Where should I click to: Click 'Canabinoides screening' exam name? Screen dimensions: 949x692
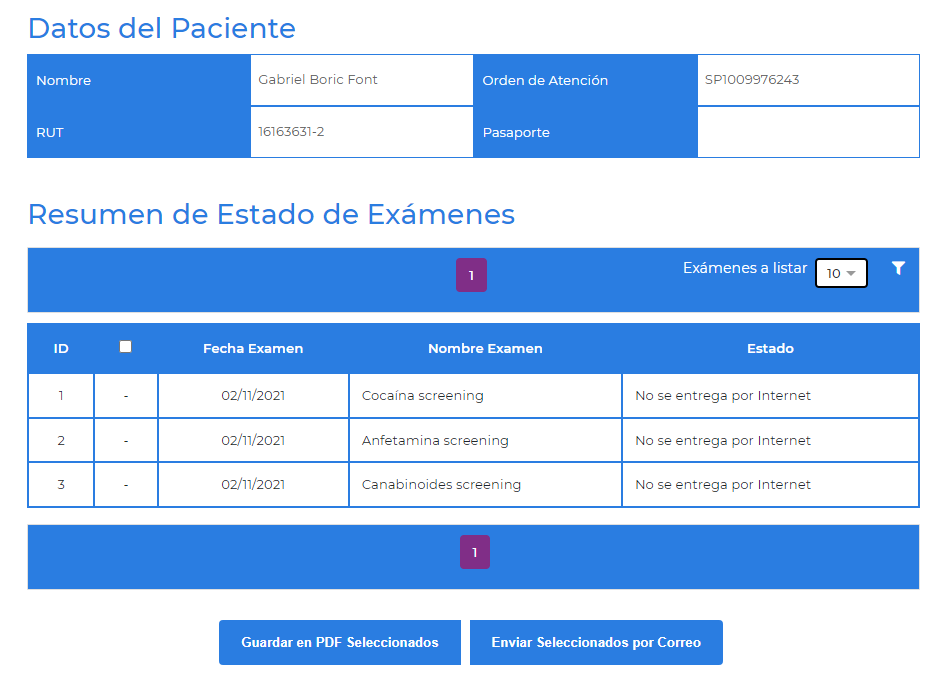[441, 484]
